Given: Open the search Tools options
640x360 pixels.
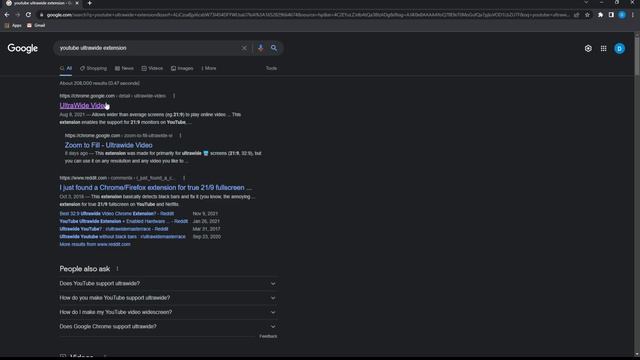Looking at the screenshot, I should pyautogui.click(x=271, y=68).
